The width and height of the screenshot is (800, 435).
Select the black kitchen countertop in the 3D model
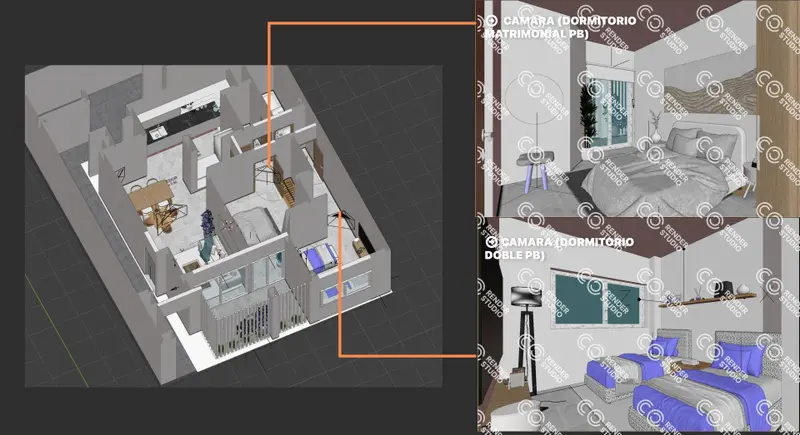click(x=183, y=120)
